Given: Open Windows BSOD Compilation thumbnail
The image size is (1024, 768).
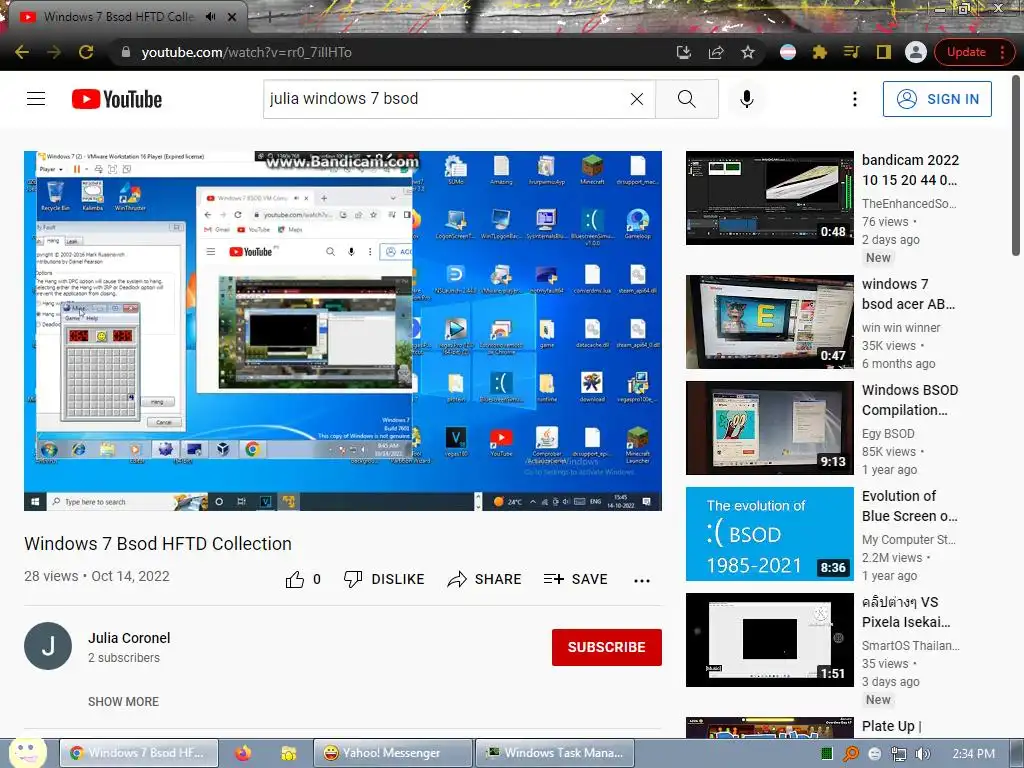Looking at the screenshot, I should [769, 428].
